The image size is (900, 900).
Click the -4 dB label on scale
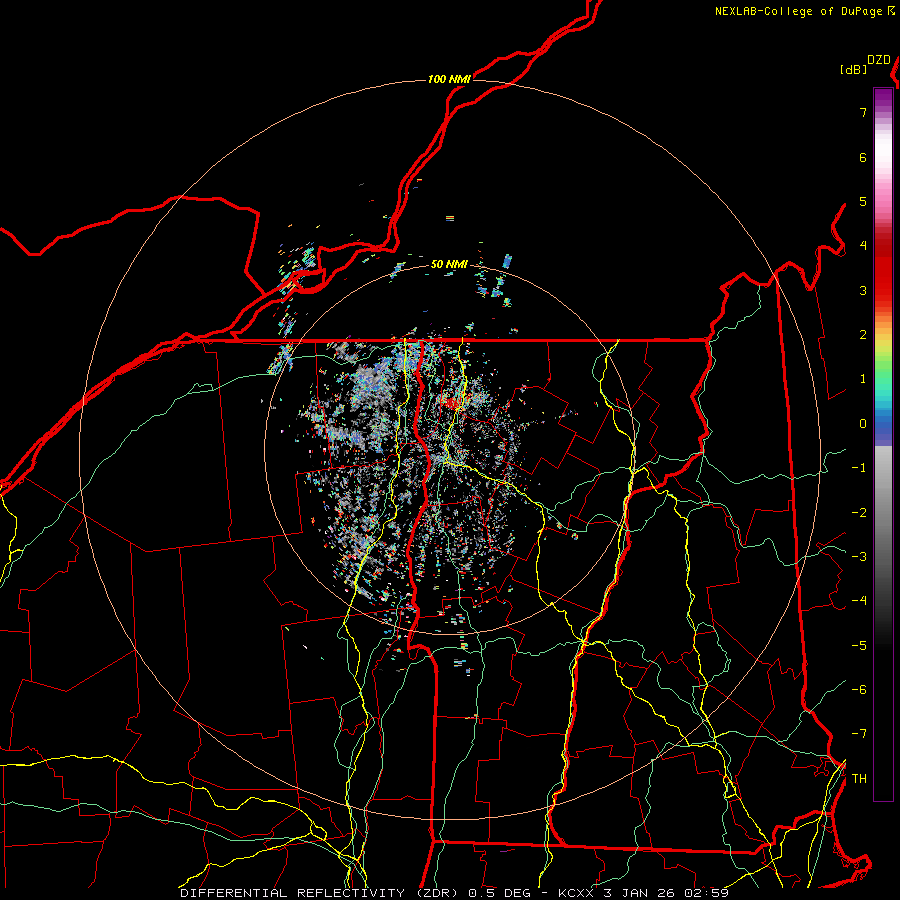point(859,601)
